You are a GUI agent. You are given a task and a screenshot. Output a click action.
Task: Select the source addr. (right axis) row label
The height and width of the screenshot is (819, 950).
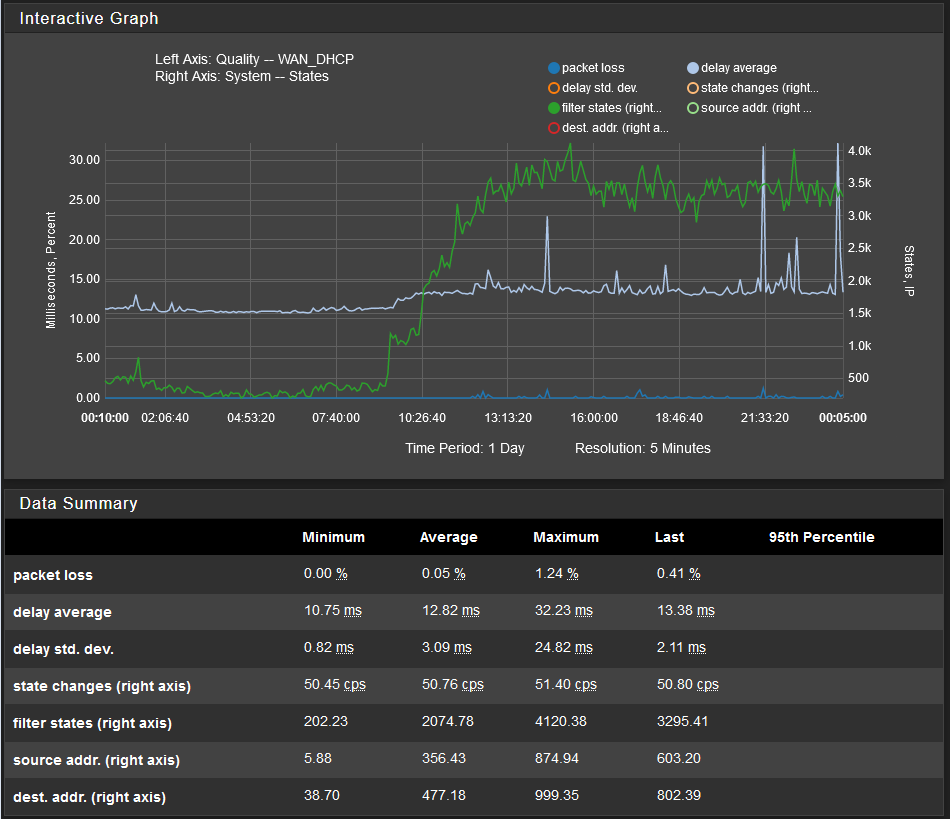point(96,760)
